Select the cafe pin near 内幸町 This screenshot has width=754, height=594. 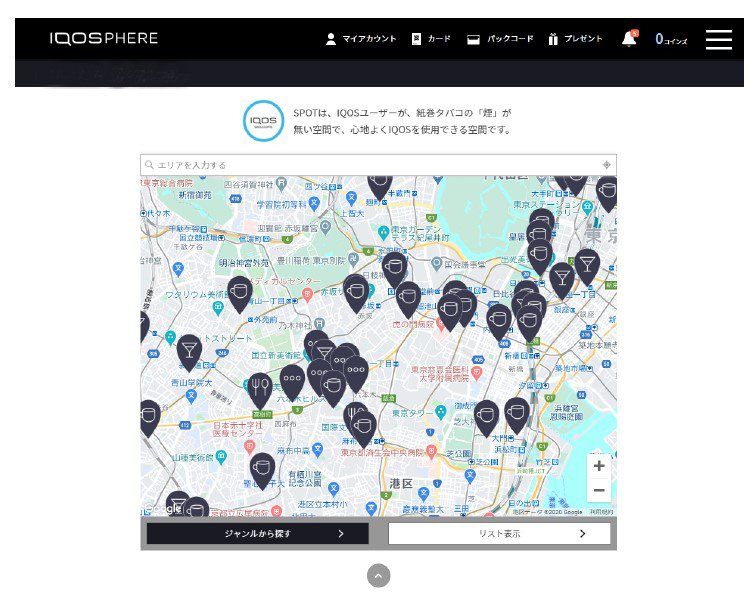coord(499,322)
